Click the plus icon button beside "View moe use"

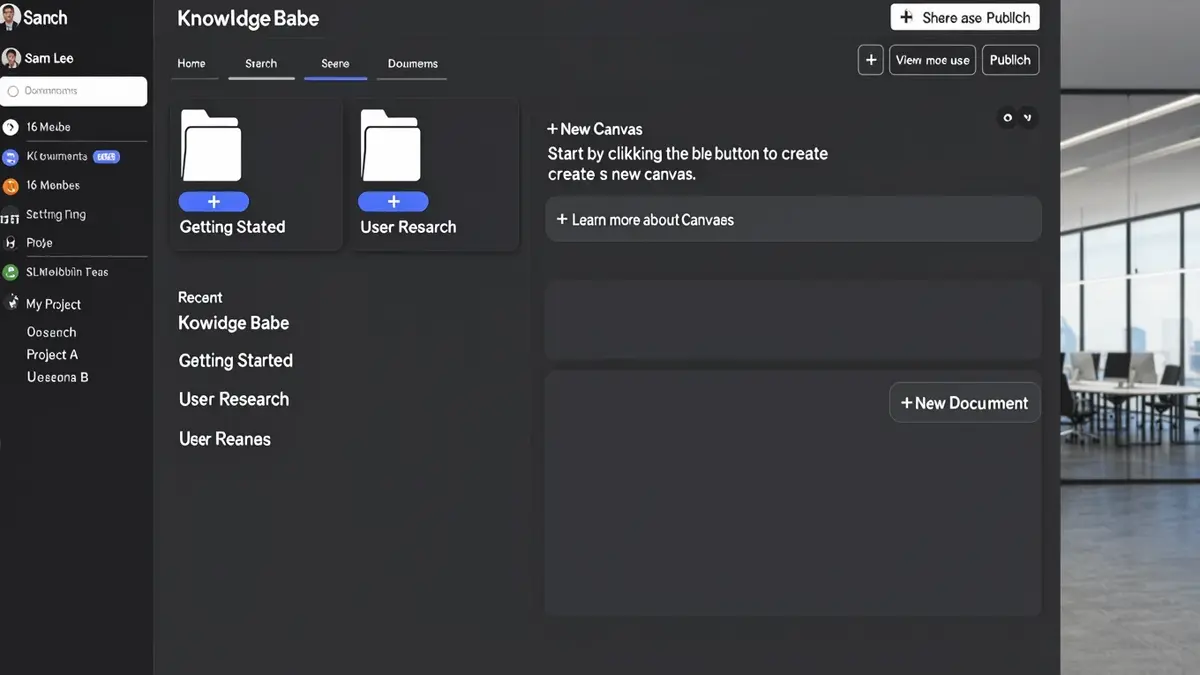871,60
